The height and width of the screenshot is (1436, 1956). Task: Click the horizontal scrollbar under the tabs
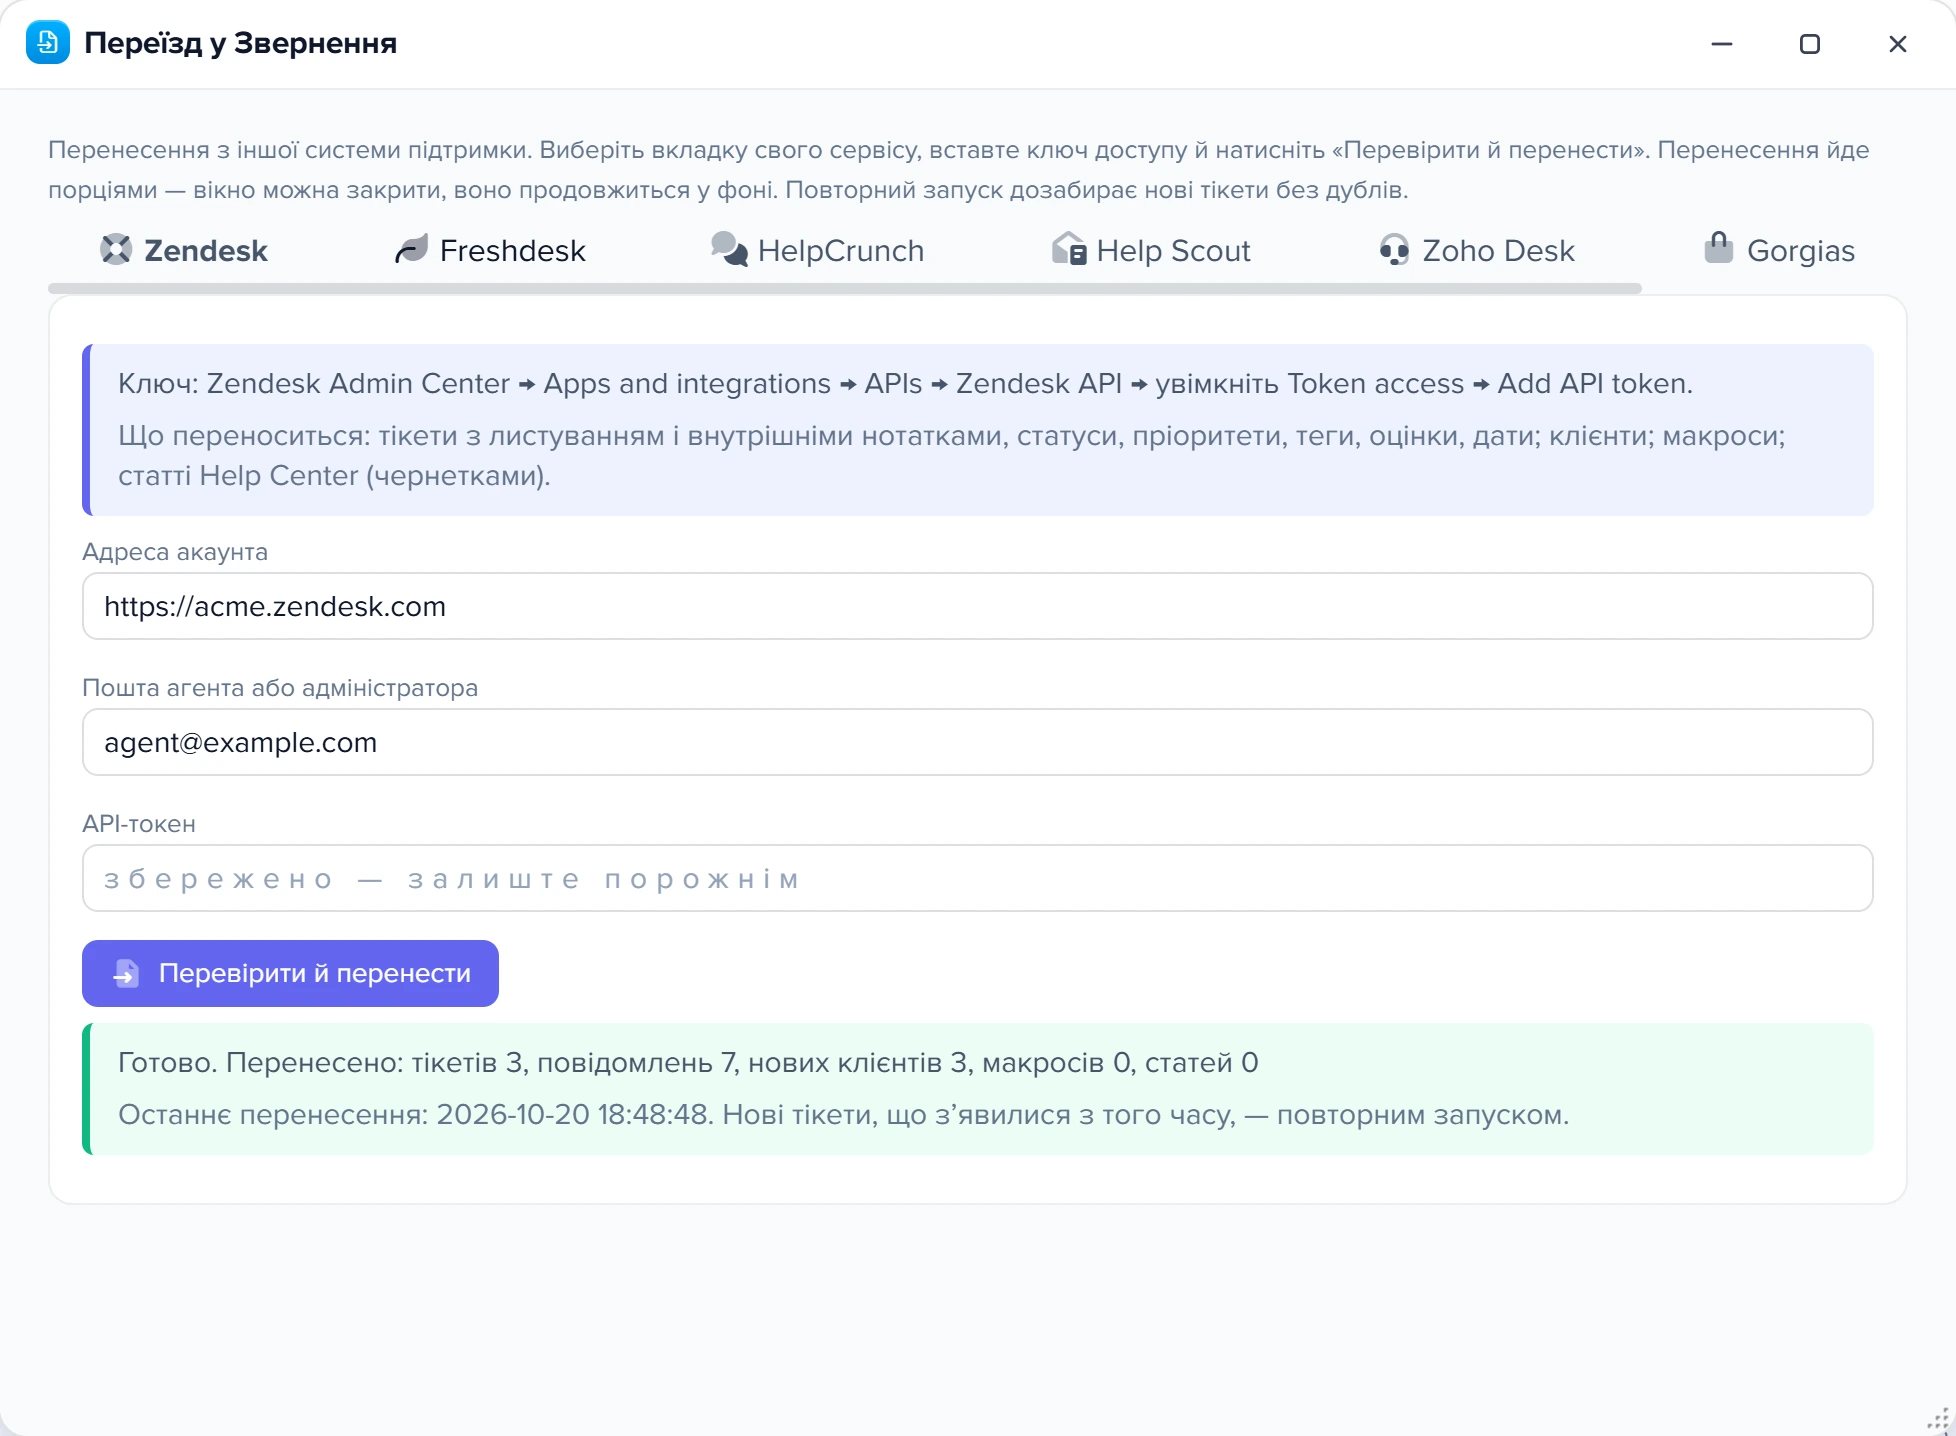coord(845,288)
